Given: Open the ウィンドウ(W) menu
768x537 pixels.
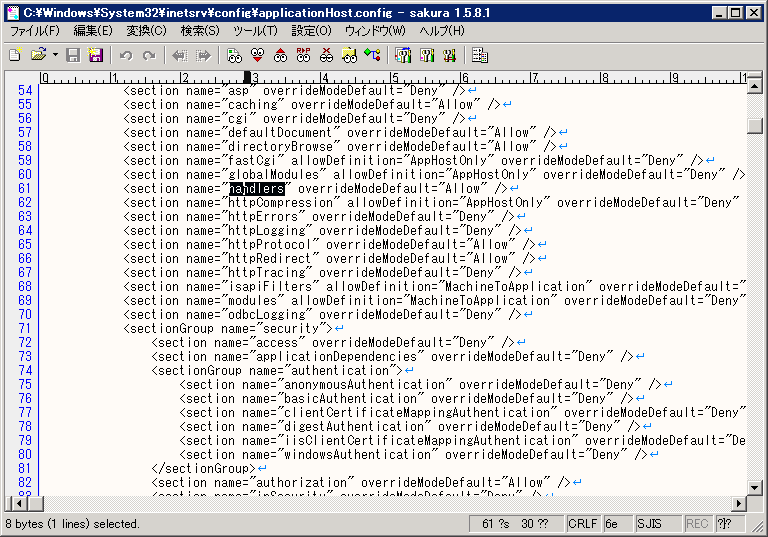Looking at the screenshot, I should point(375,31).
